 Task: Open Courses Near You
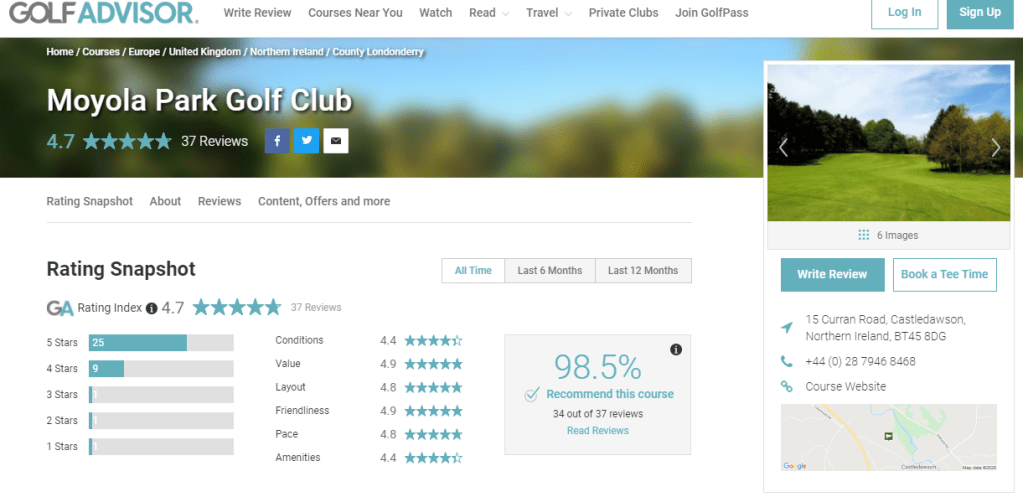[x=356, y=13]
